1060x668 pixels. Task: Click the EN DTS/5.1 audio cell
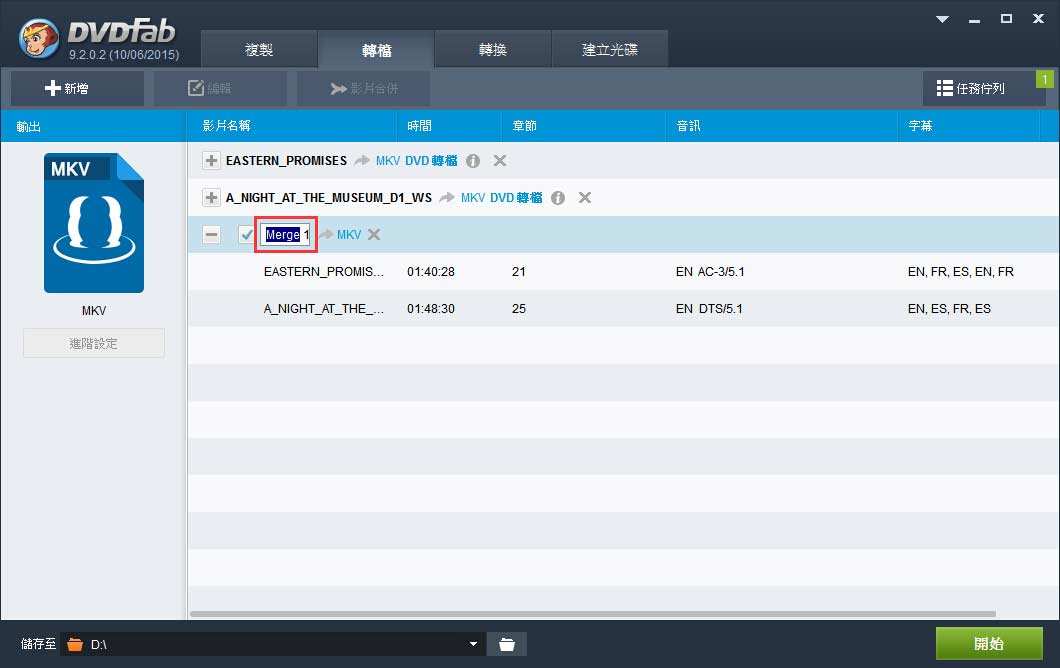[x=709, y=309]
